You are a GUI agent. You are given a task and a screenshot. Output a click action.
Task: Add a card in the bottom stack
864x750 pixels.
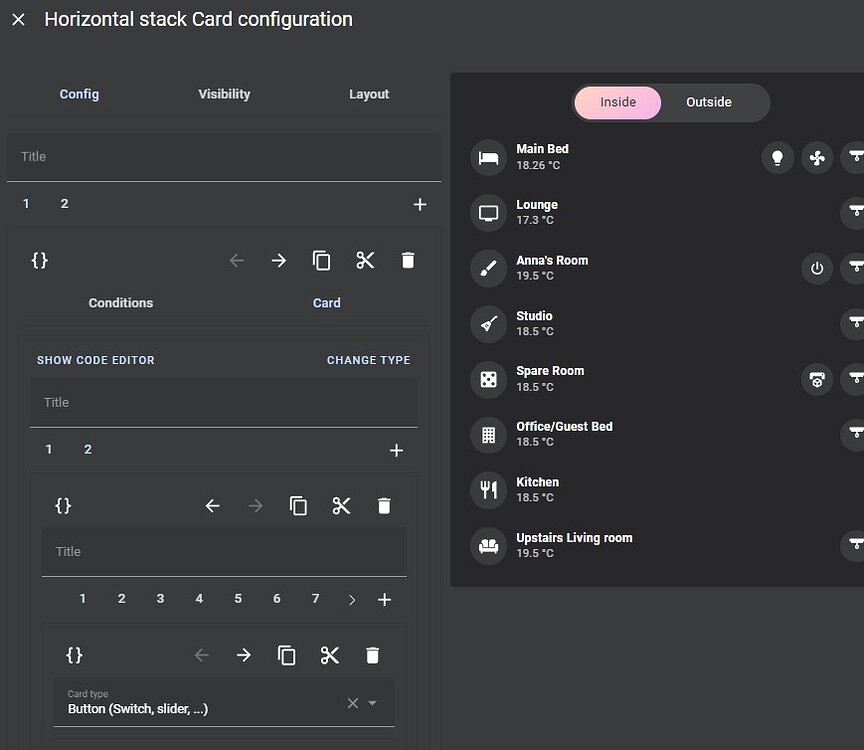click(385, 600)
